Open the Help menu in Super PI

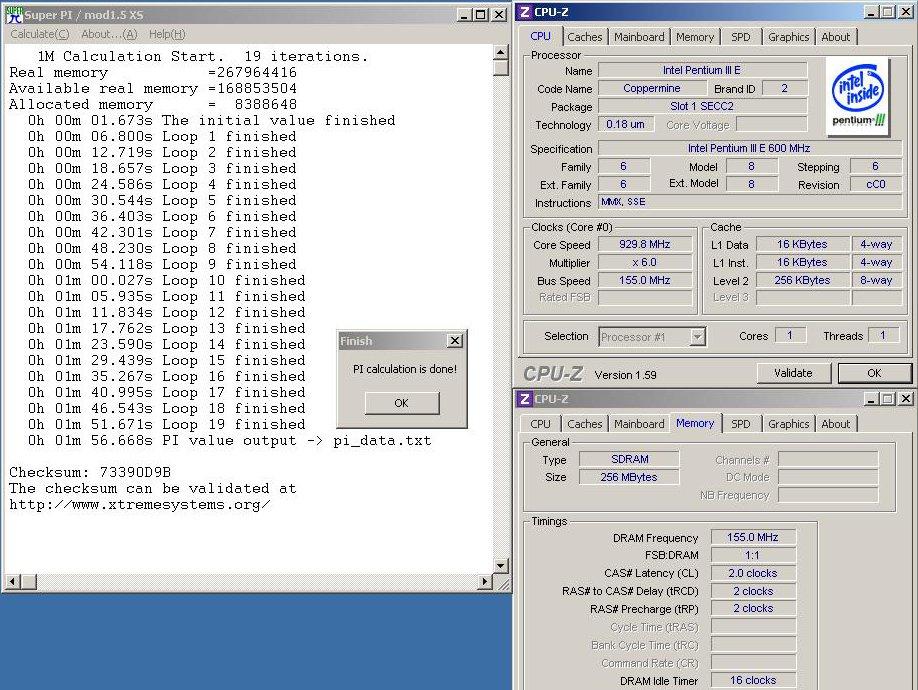(x=167, y=34)
